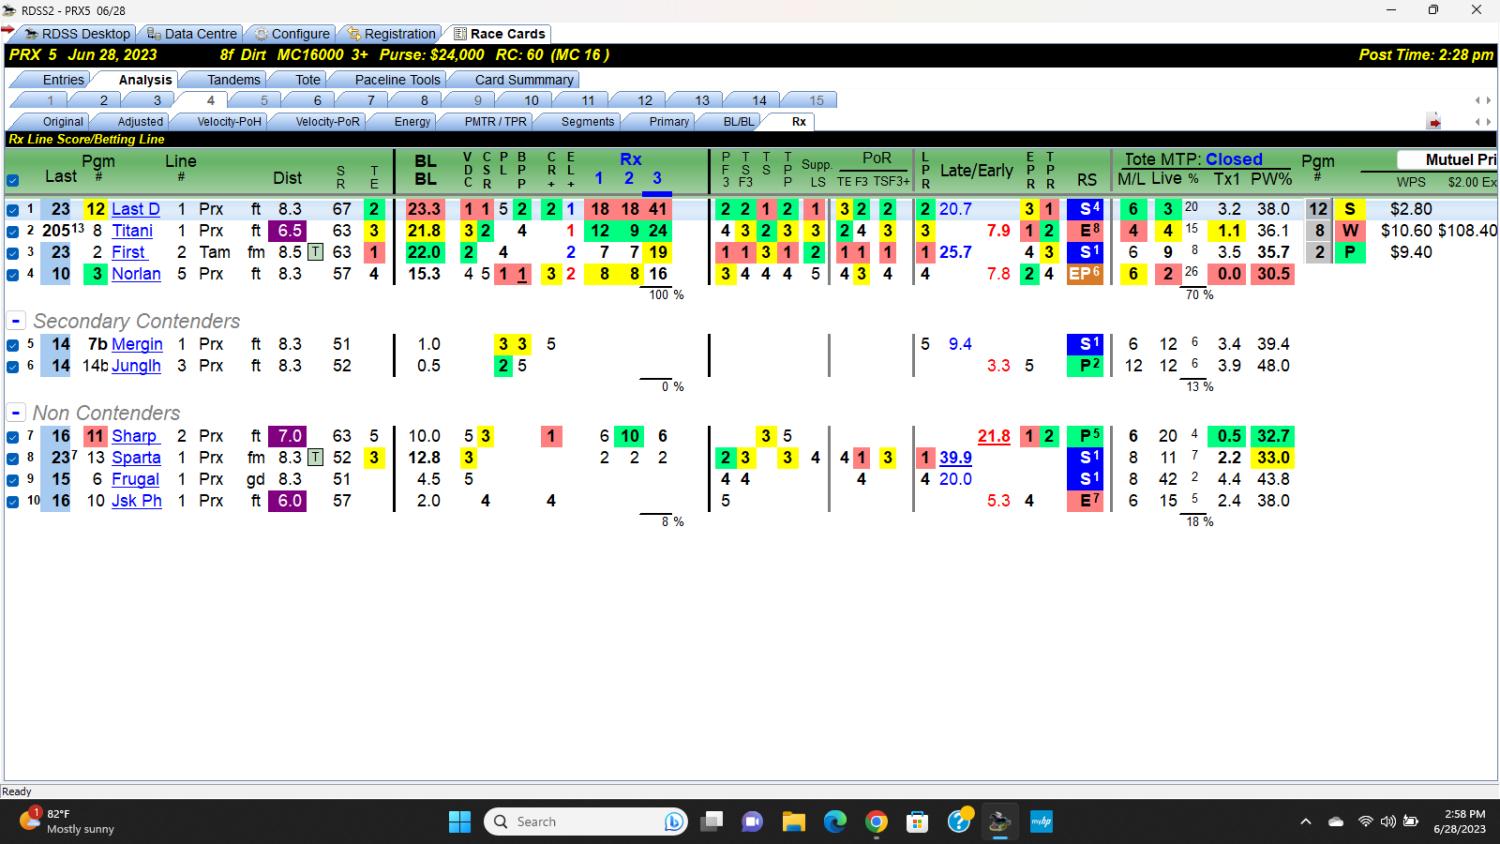
Task: Click the red 23.3 BL value
Action: 424,209
